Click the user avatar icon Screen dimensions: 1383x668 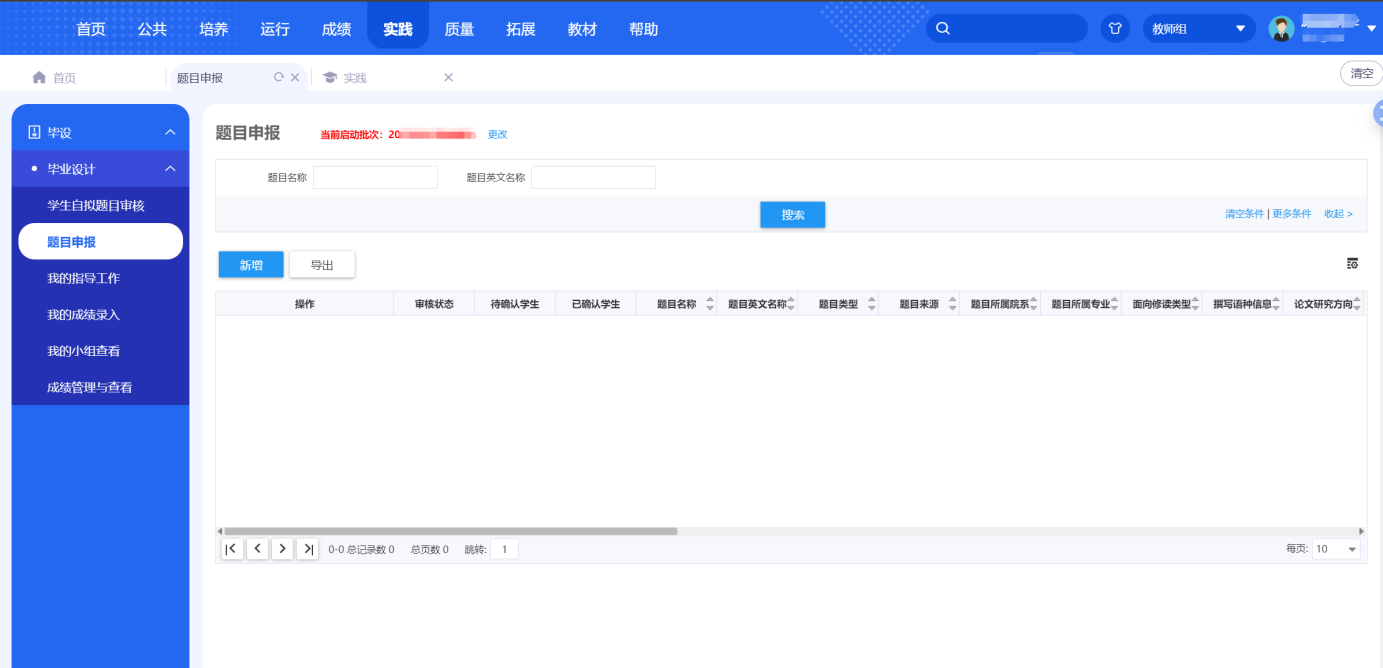(1281, 28)
